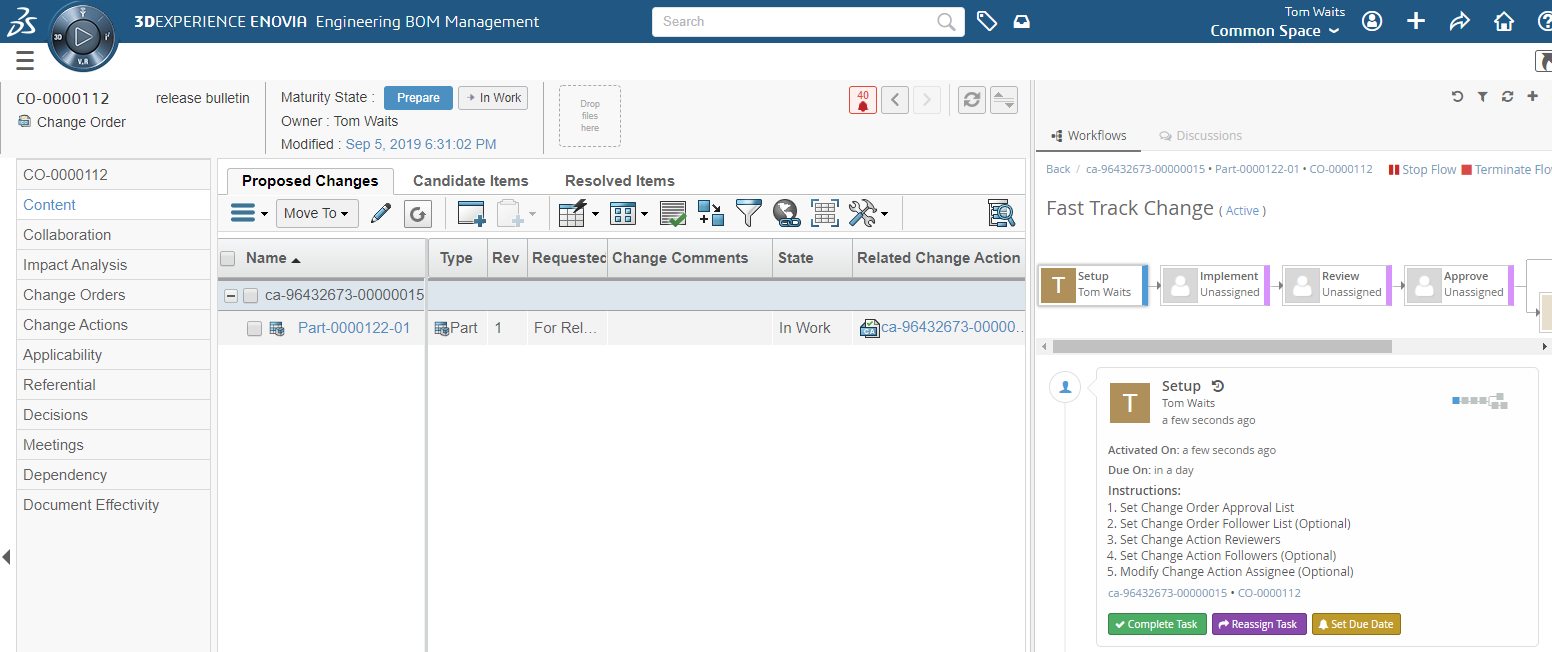
Task: Click the green Complete Task button
Action: [x=1156, y=624]
